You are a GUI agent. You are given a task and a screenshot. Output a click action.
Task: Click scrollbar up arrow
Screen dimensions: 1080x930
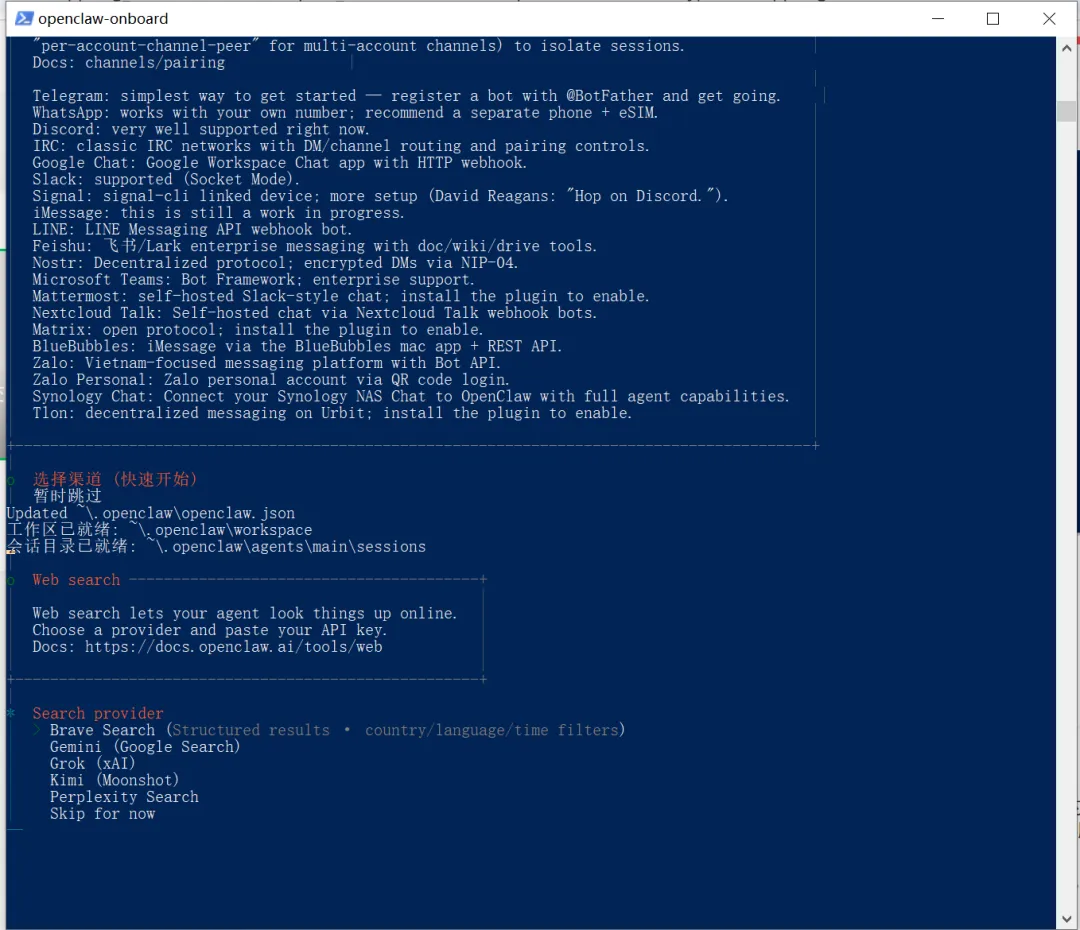[1066, 48]
